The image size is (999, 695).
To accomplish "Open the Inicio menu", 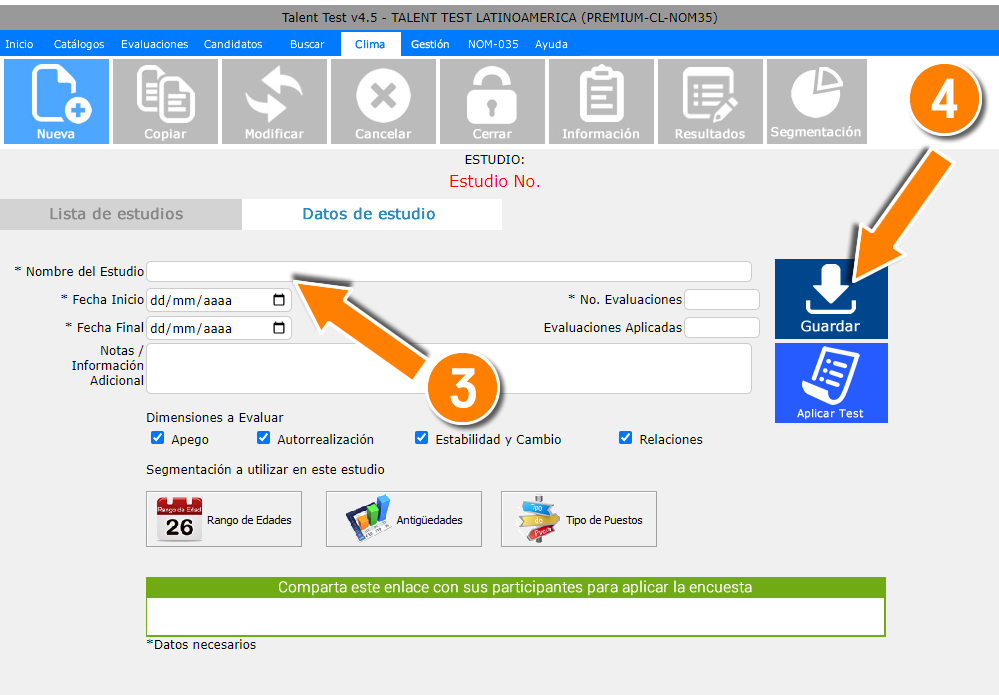I will (x=19, y=44).
